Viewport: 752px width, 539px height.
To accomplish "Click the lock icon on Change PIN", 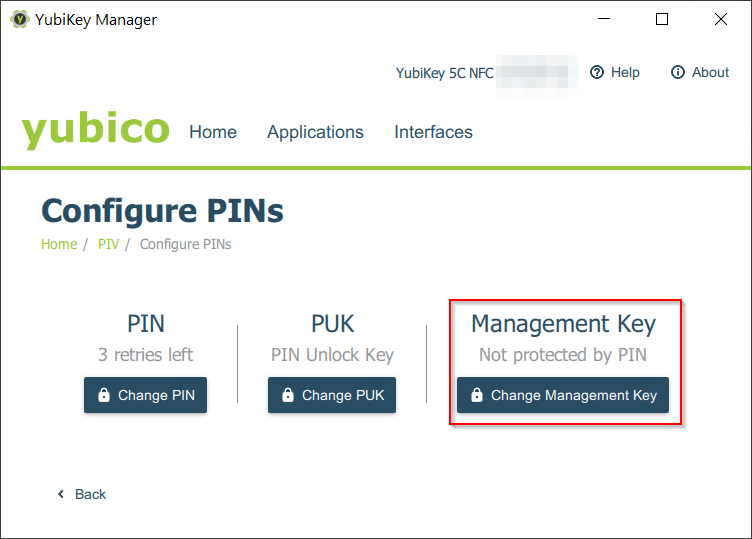I will (x=104, y=395).
